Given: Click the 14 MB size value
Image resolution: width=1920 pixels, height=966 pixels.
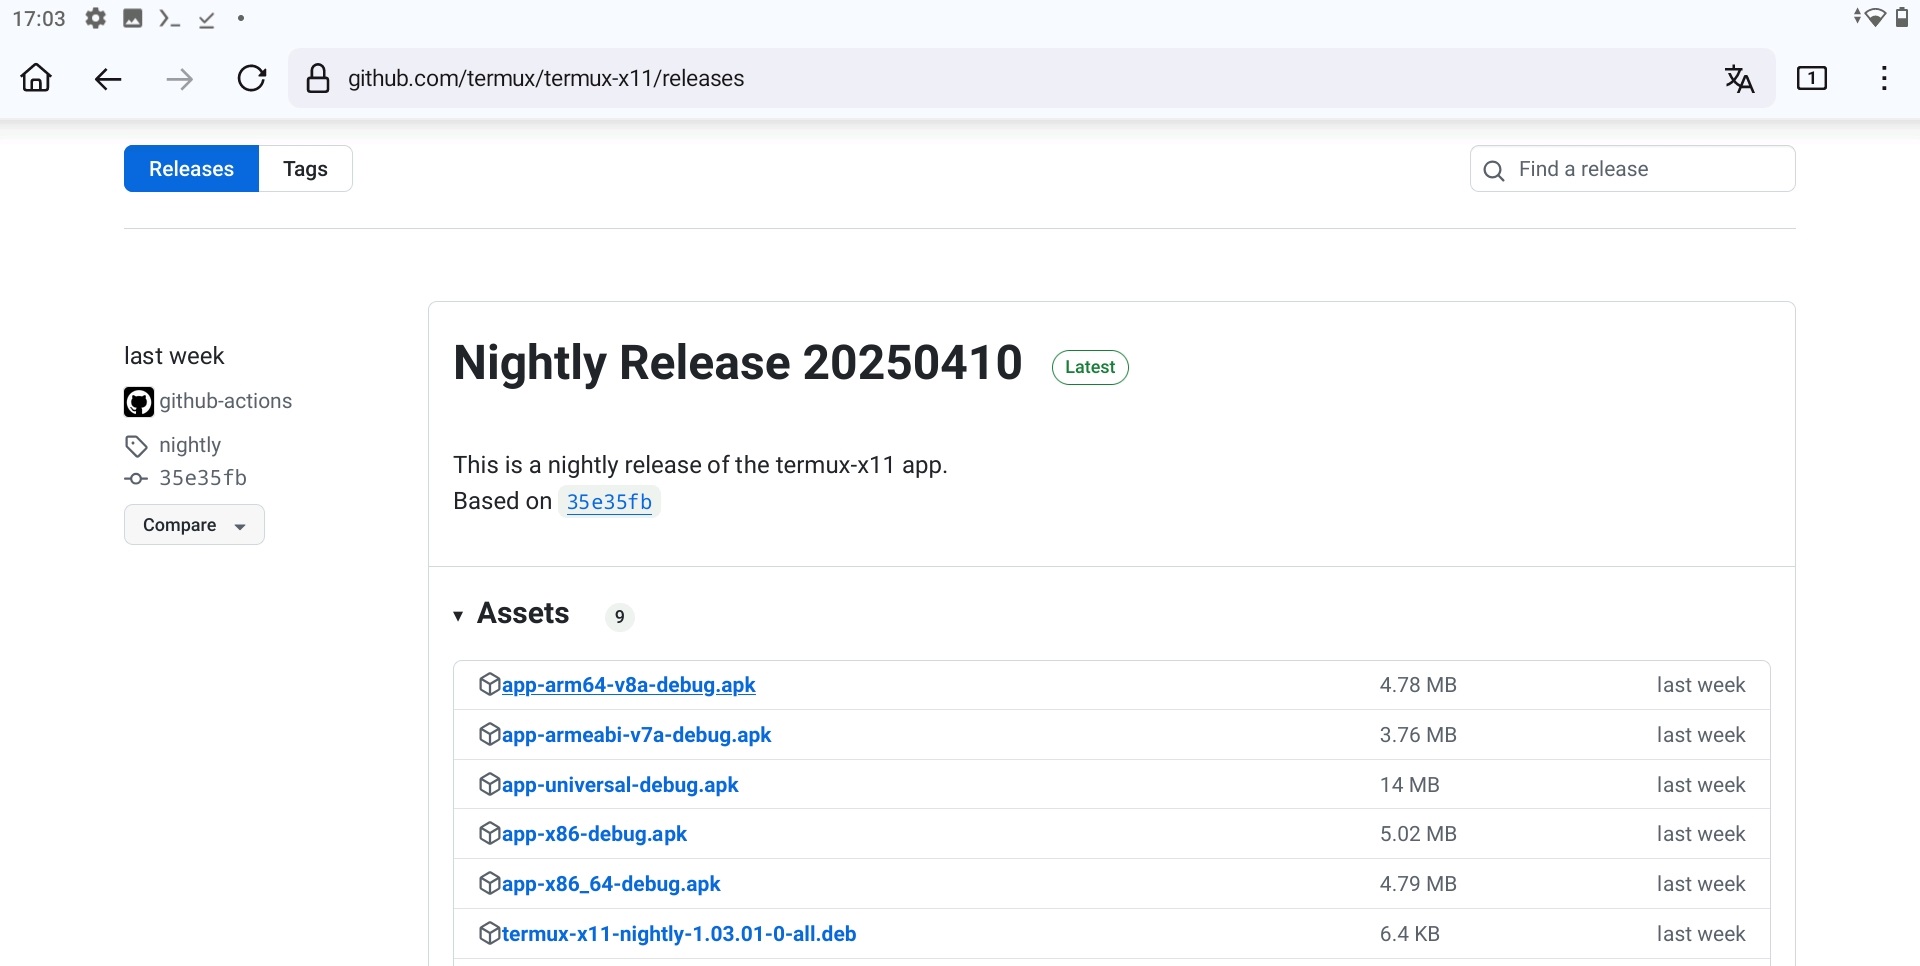Looking at the screenshot, I should point(1410,785).
